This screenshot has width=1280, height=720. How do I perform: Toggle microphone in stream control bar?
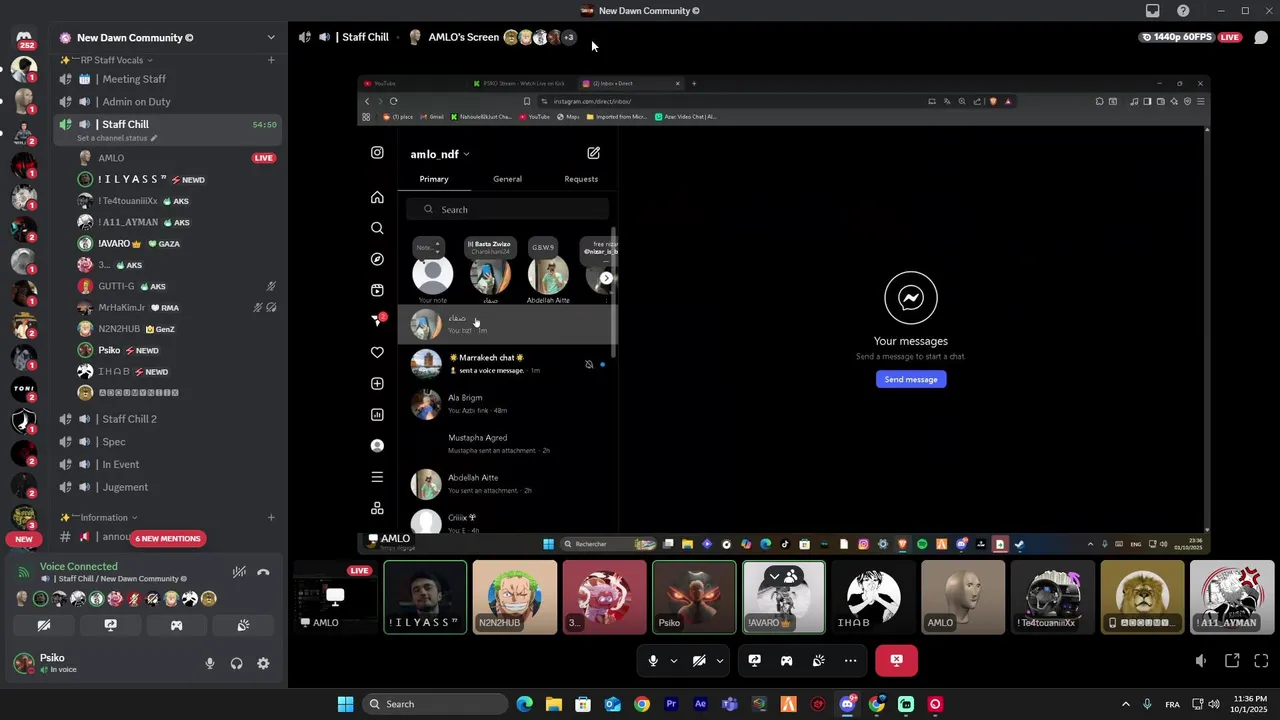pyautogui.click(x=653, y=660)
